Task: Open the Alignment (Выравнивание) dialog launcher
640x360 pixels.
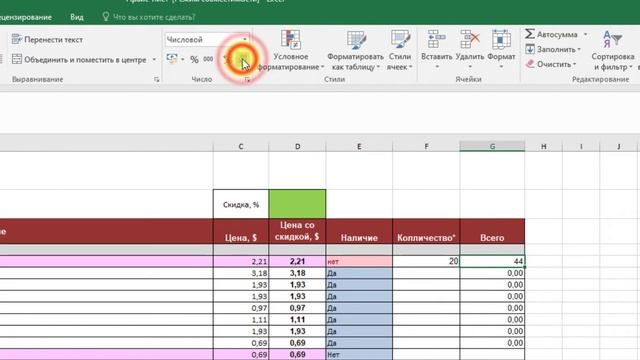Action: [157, 80]
